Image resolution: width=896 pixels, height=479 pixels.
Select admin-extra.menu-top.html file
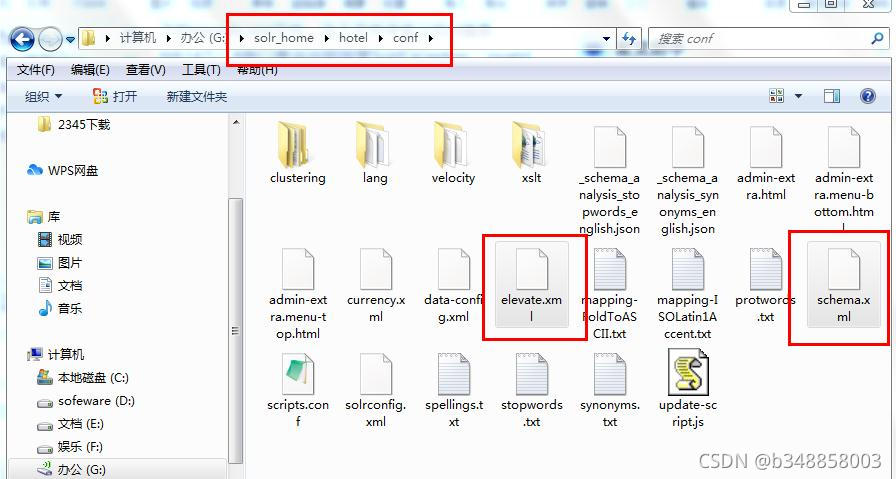point(298,293)
